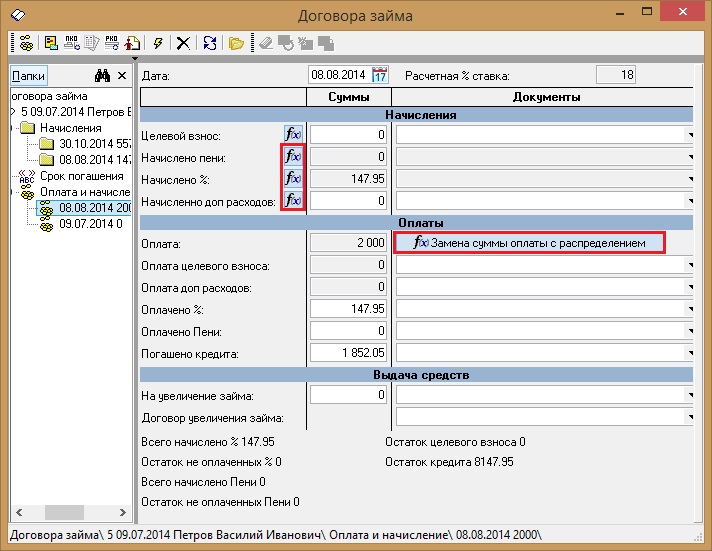Click the person with document toolbar icon
The image size is (712, 551).
tap(132, 43)
